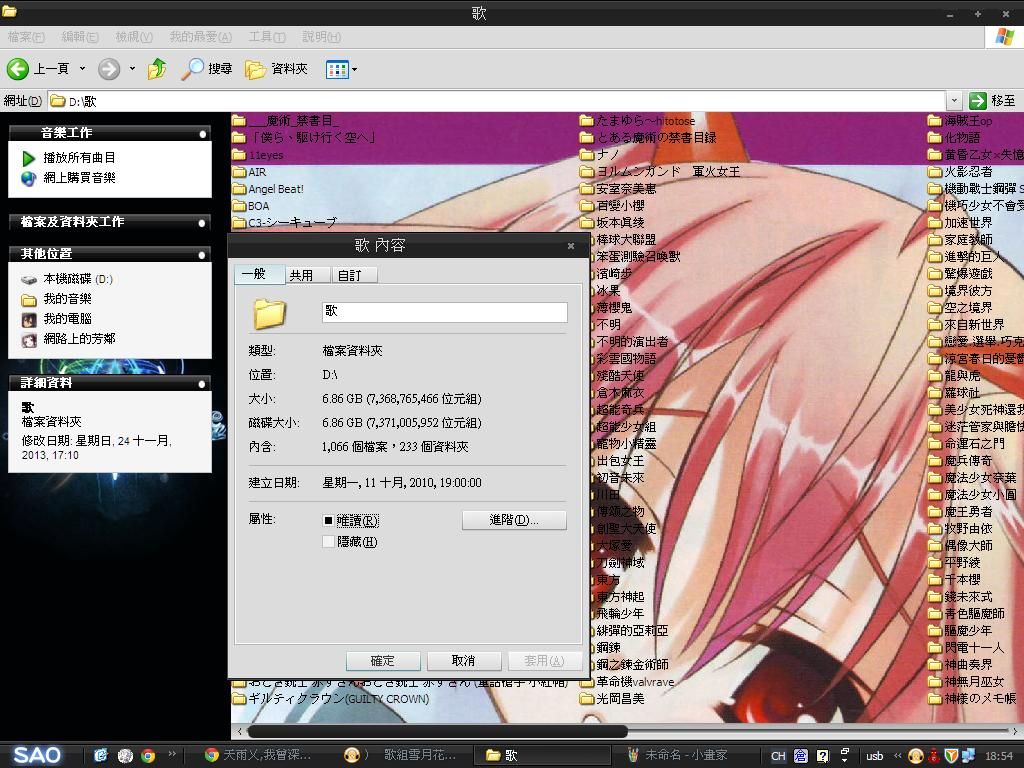This screenshot has height=768, width=1024.
Task: Open the 我的最愛(A) menu
Action: tap(200, 37)
